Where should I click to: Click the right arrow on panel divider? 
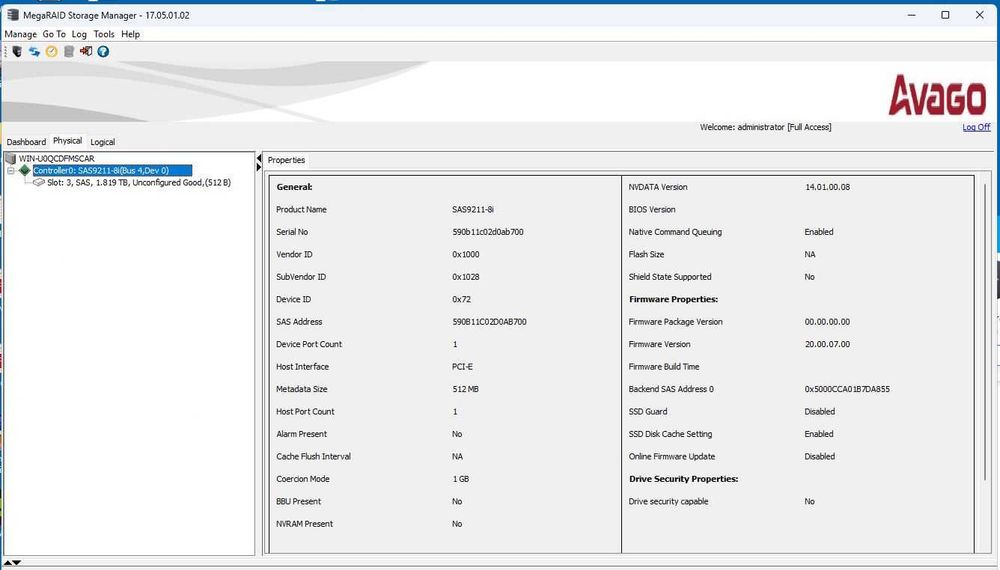click(x=259, y=167)
